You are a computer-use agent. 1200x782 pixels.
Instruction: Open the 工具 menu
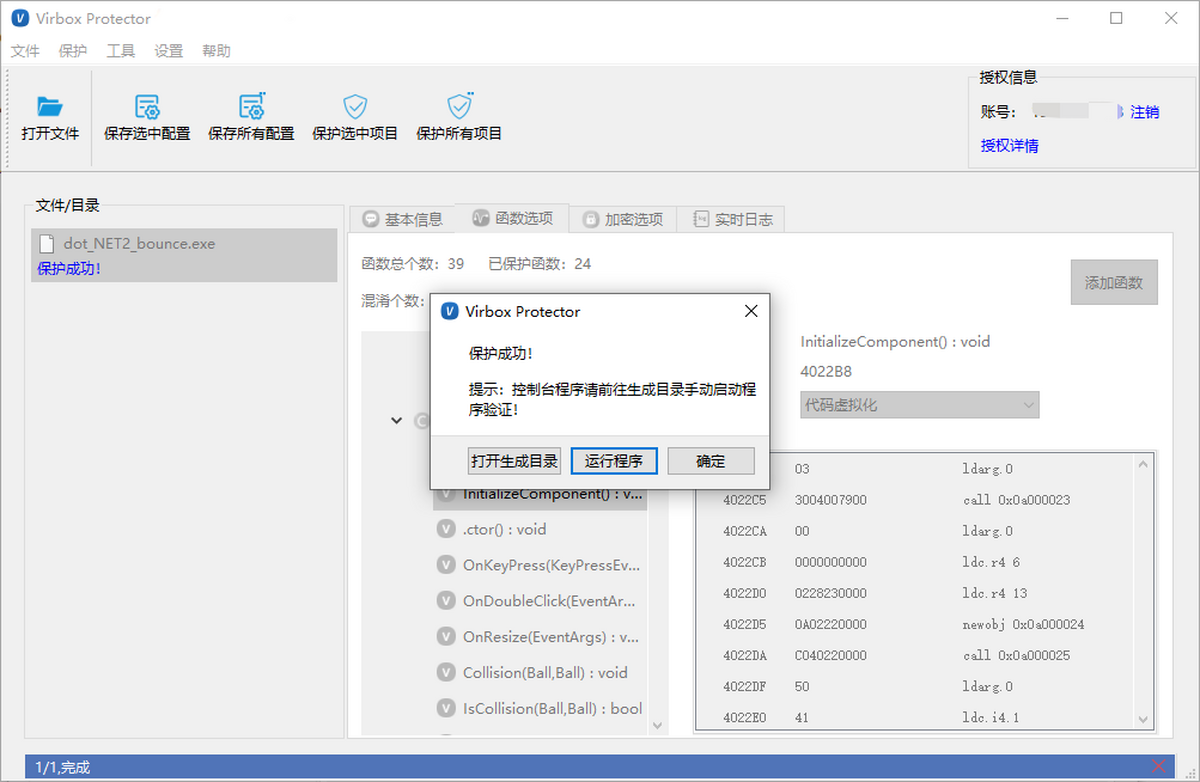coord(120,51)
